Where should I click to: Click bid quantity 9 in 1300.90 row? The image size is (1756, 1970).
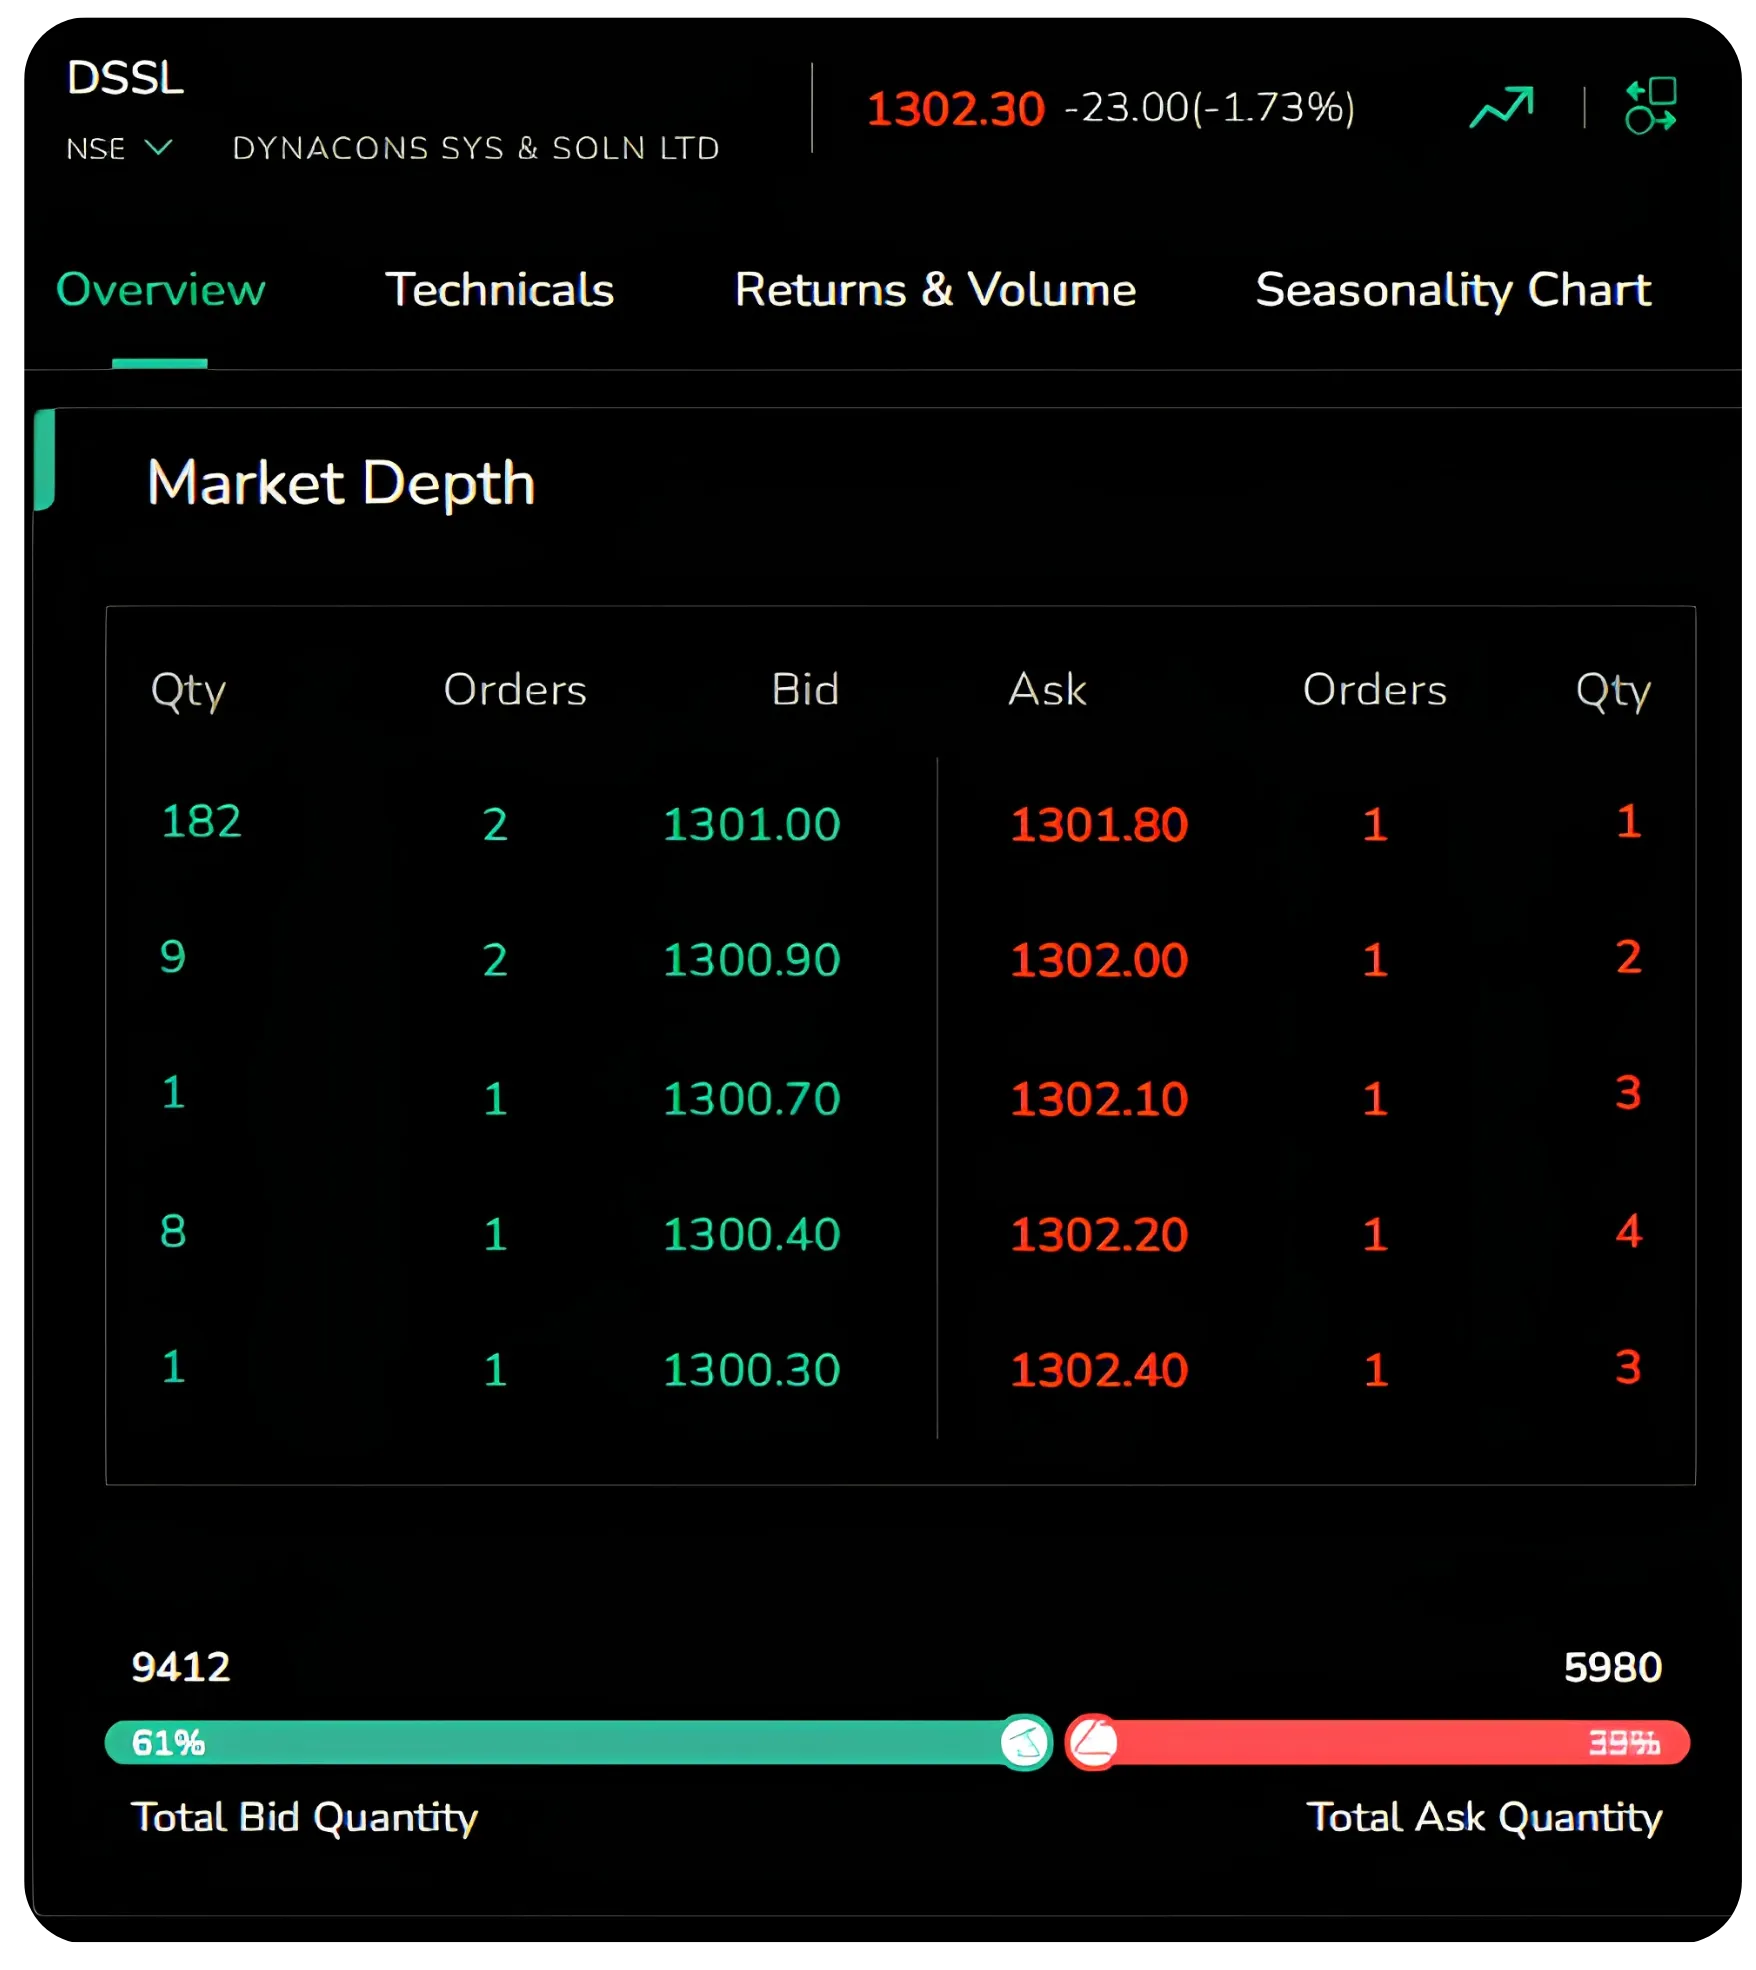[x=173, y=957]
